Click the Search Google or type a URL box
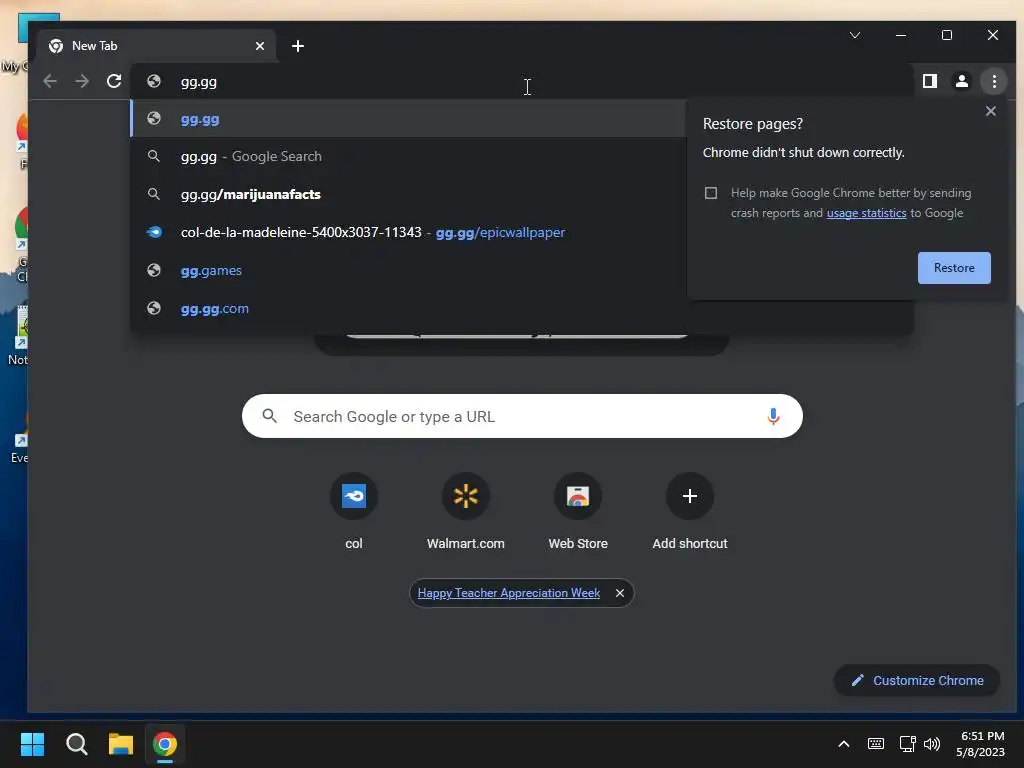The width and height of the screenshot is (1024, 768). coord(522,416)
